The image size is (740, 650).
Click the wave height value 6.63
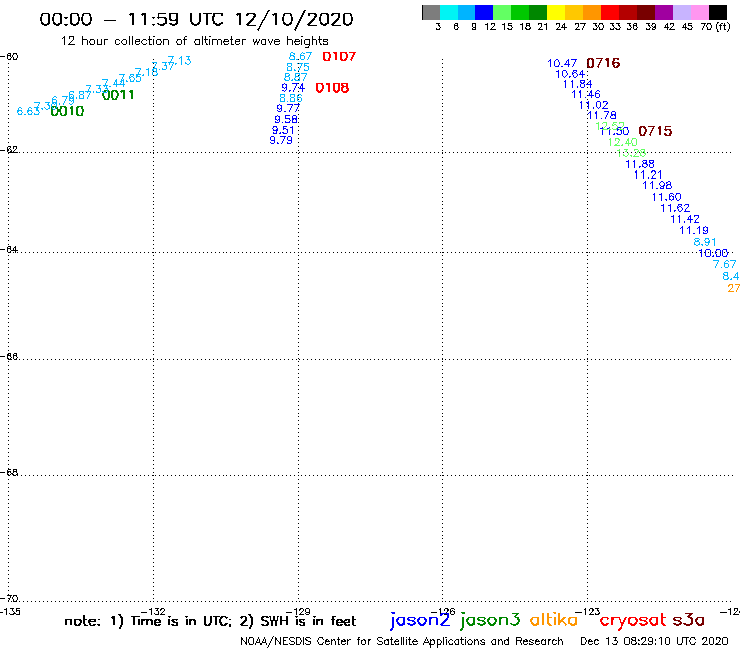[28, 111]
